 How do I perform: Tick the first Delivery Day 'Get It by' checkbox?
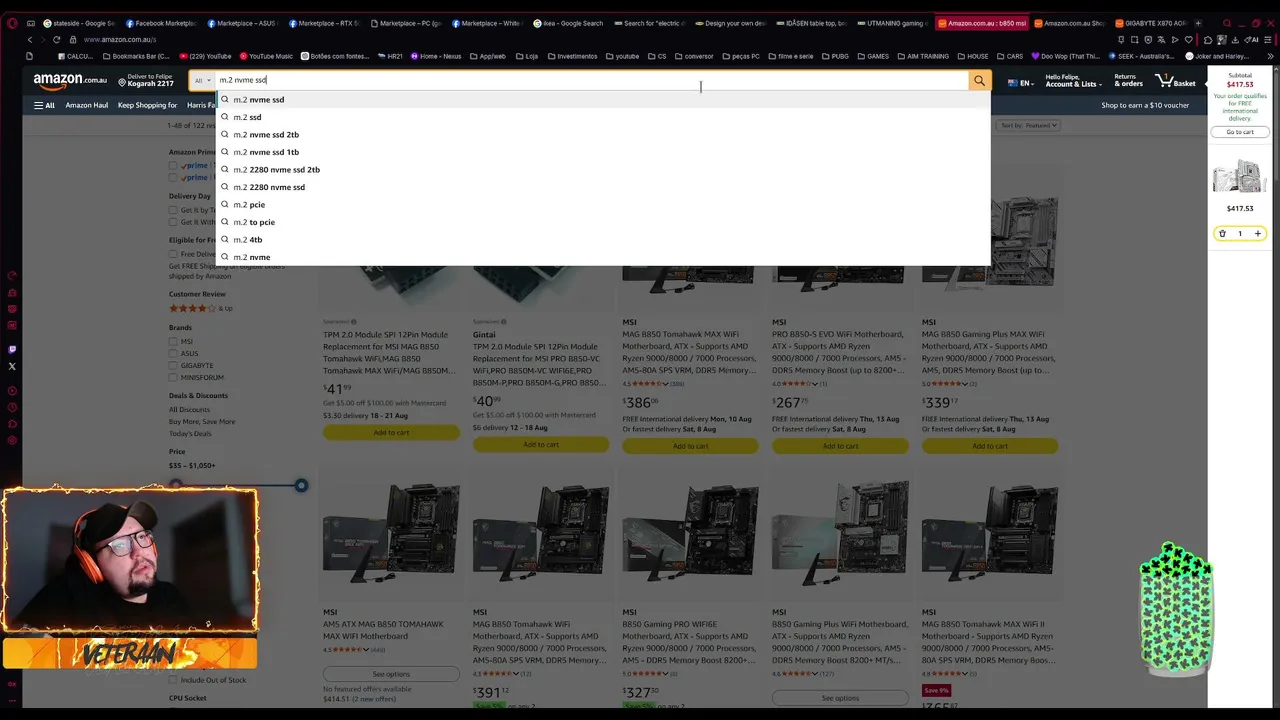tap(173, 210)
